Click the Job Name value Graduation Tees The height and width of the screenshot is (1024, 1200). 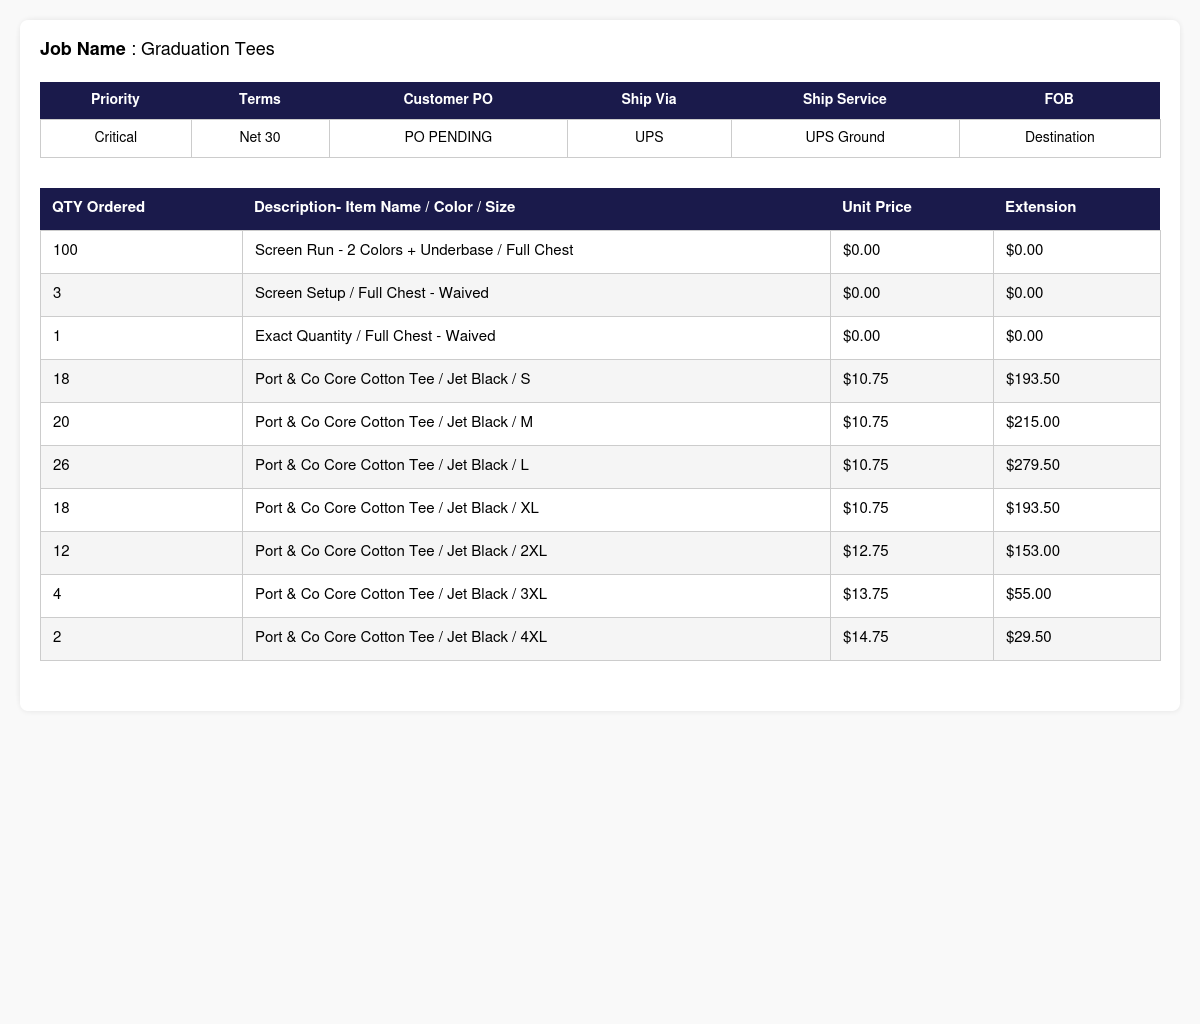207,49
